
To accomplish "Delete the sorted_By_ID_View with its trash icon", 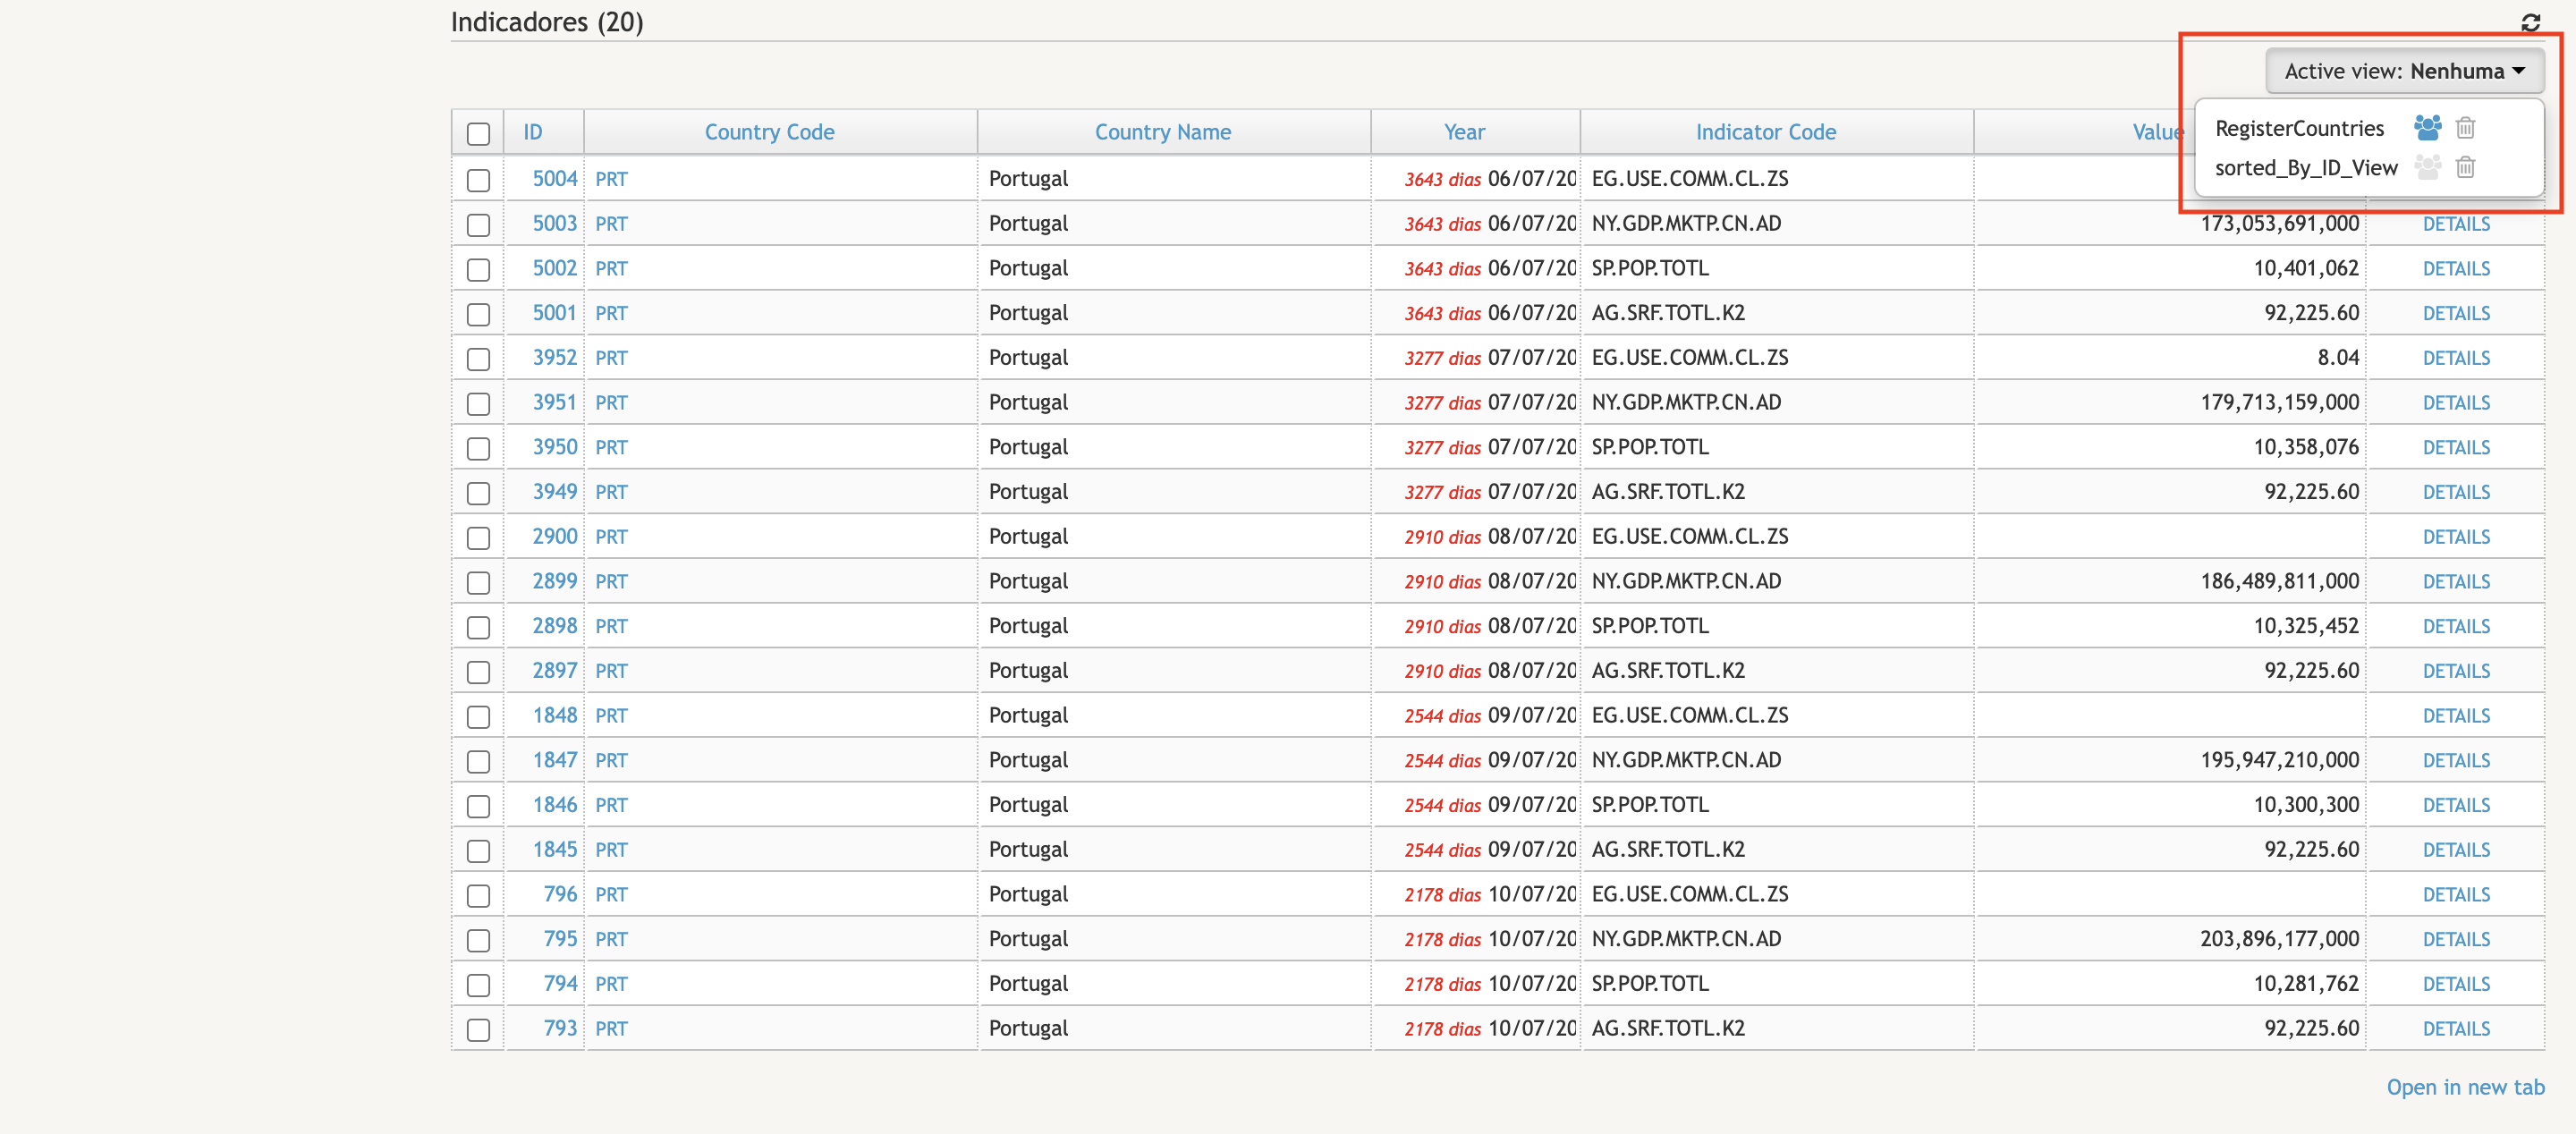I will [x=2465, y=167].
